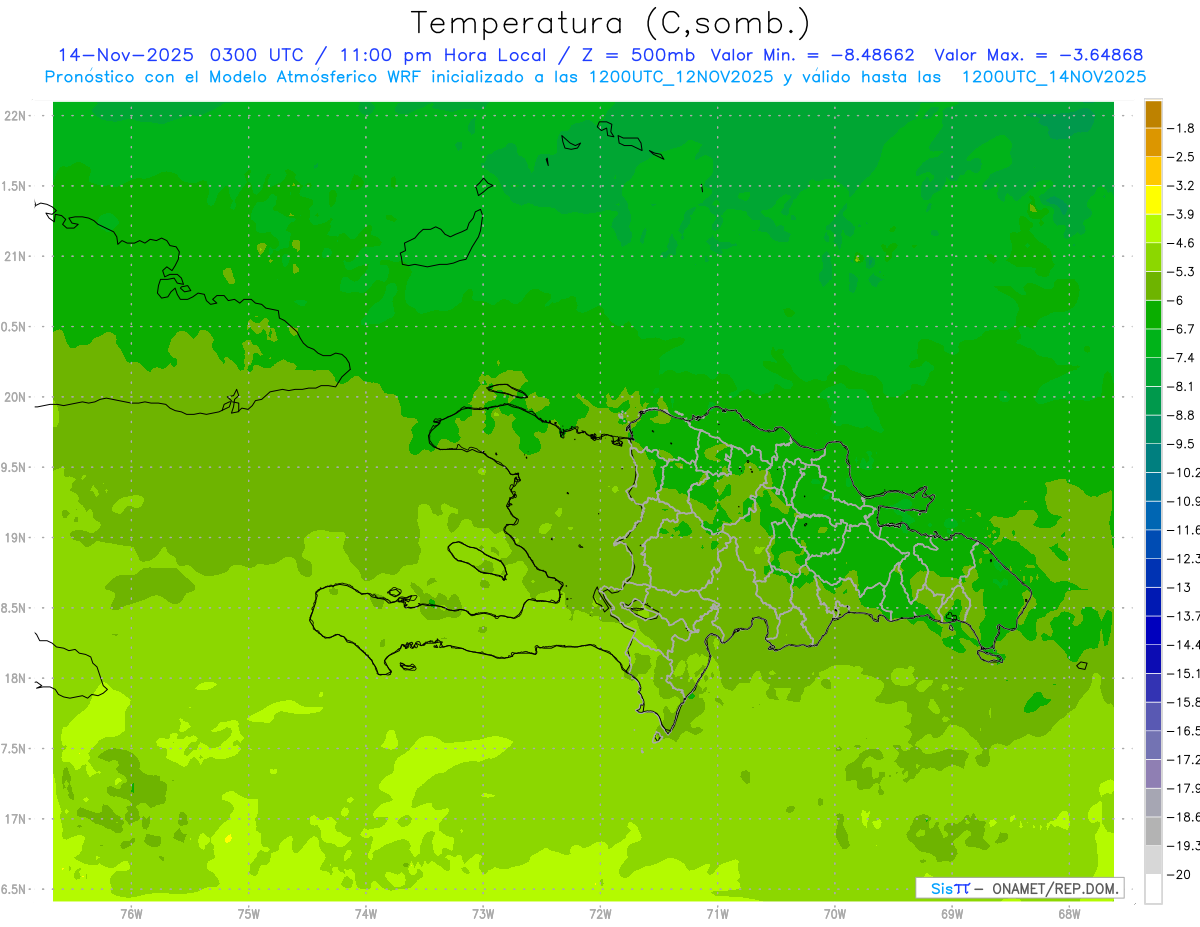This screenshot has width=1200, height=927.
Task: Click the "74W" longitude label
Action: tap(366, 913)
